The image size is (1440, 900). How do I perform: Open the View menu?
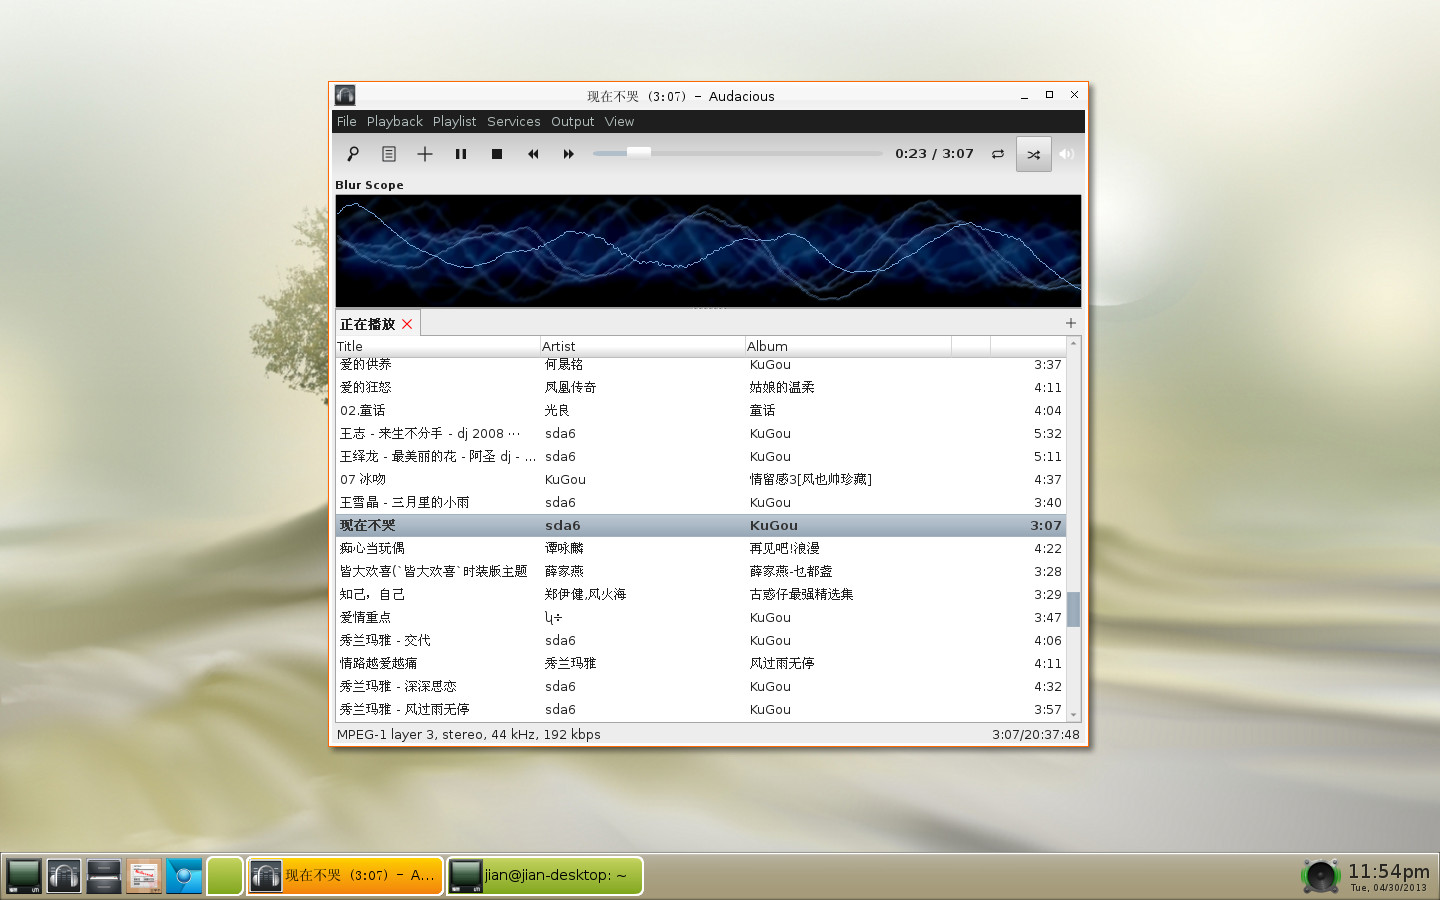point(620,121)
